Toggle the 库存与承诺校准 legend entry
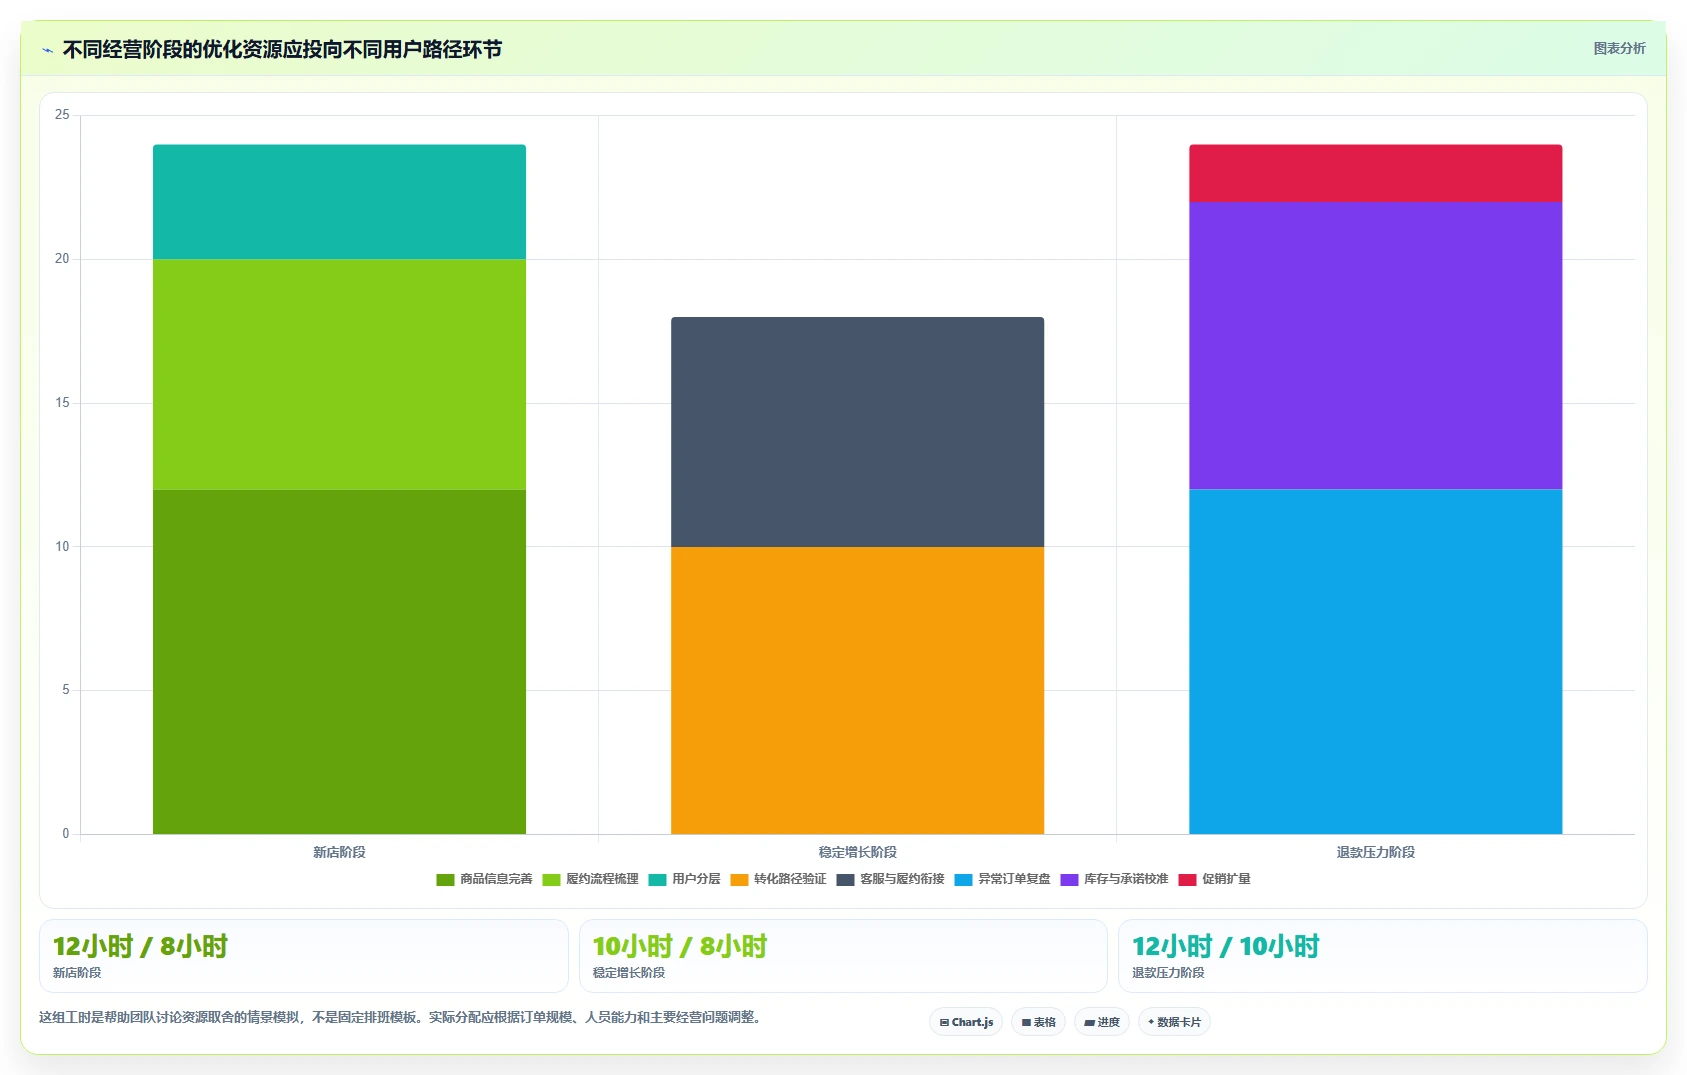 click(x=1114, y=880)
